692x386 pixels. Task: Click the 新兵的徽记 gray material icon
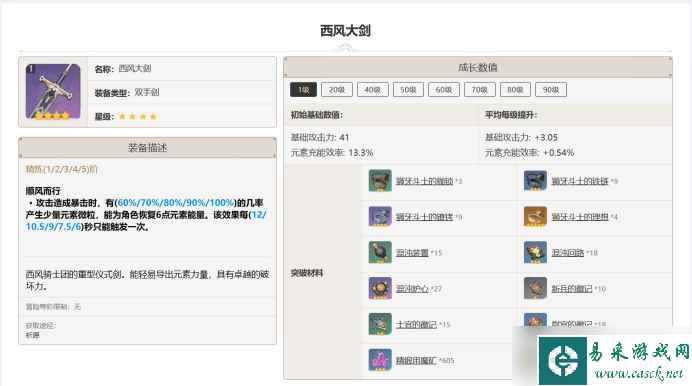click(535, 289)
